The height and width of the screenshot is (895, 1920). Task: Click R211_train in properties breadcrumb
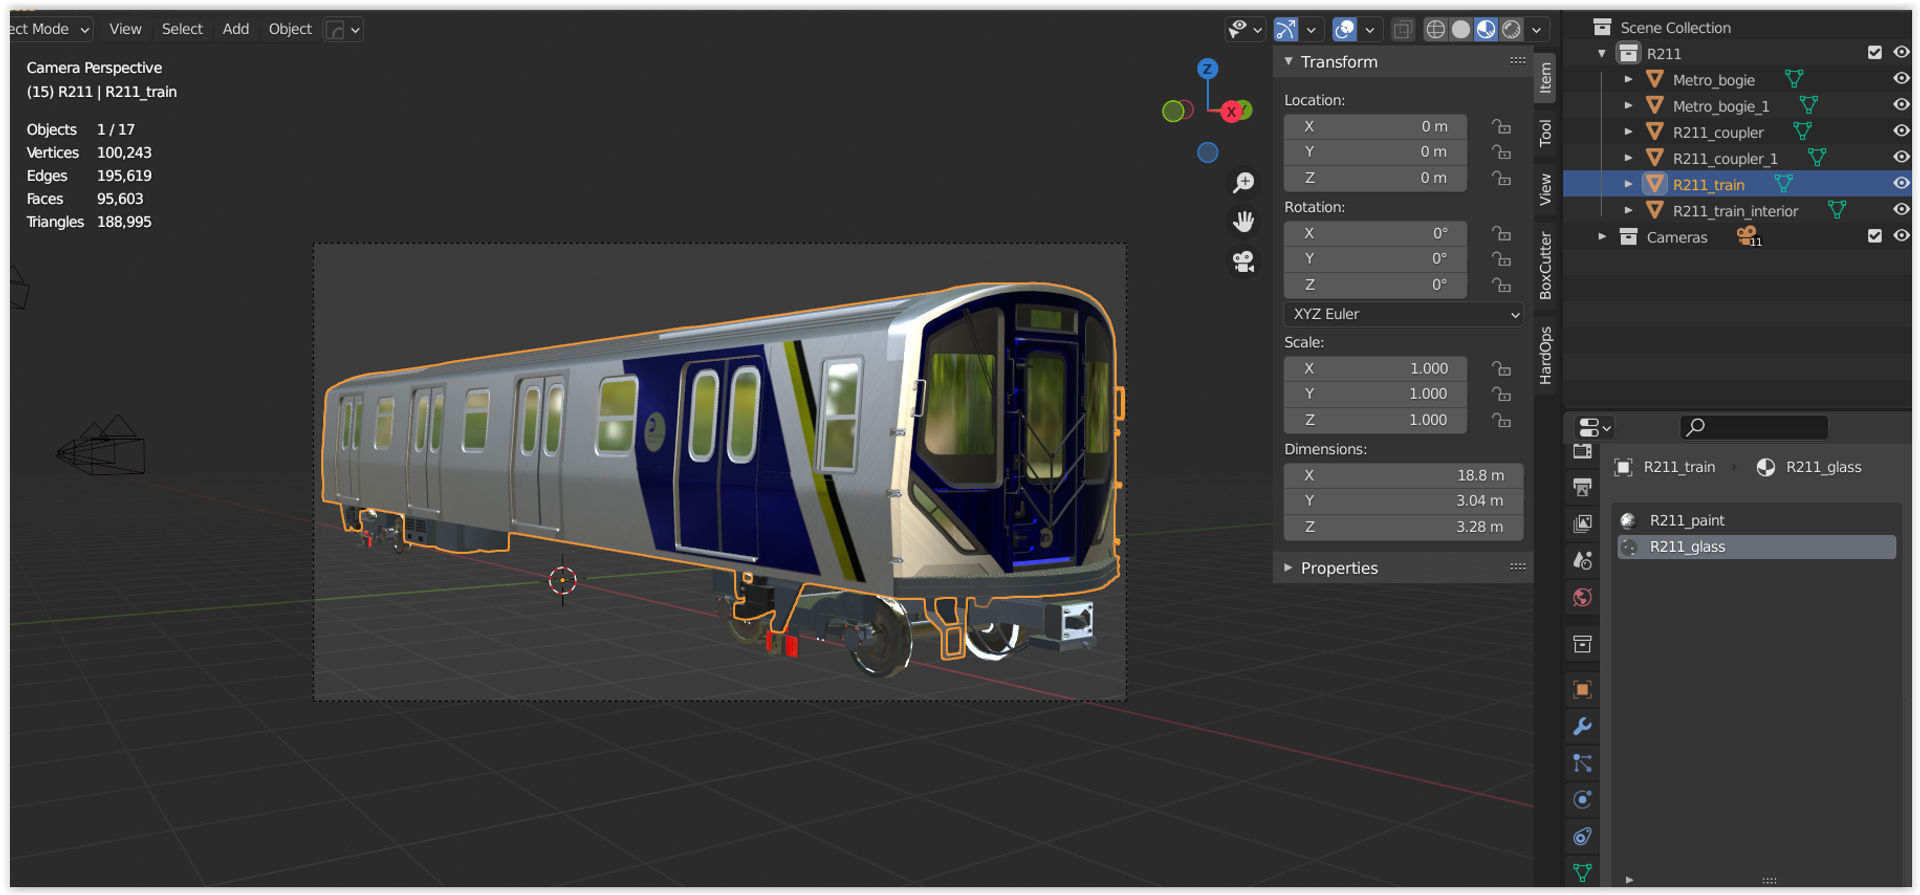pos(1679,467)
